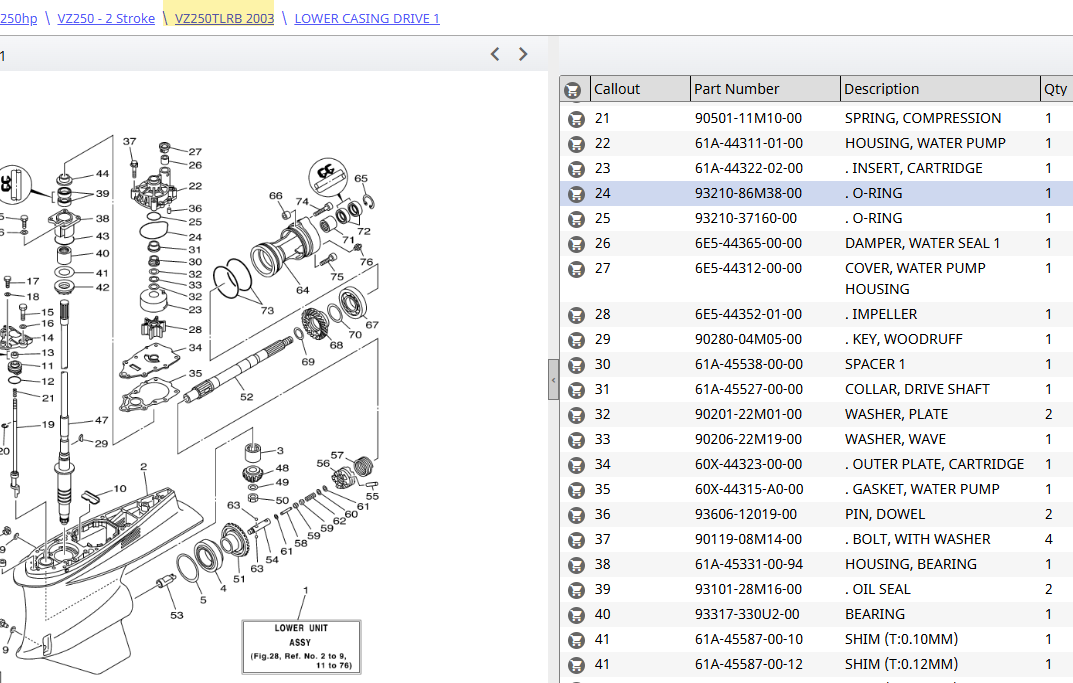Click callout 73 on the diagram

pyautogui.click(x=267, y=310)
